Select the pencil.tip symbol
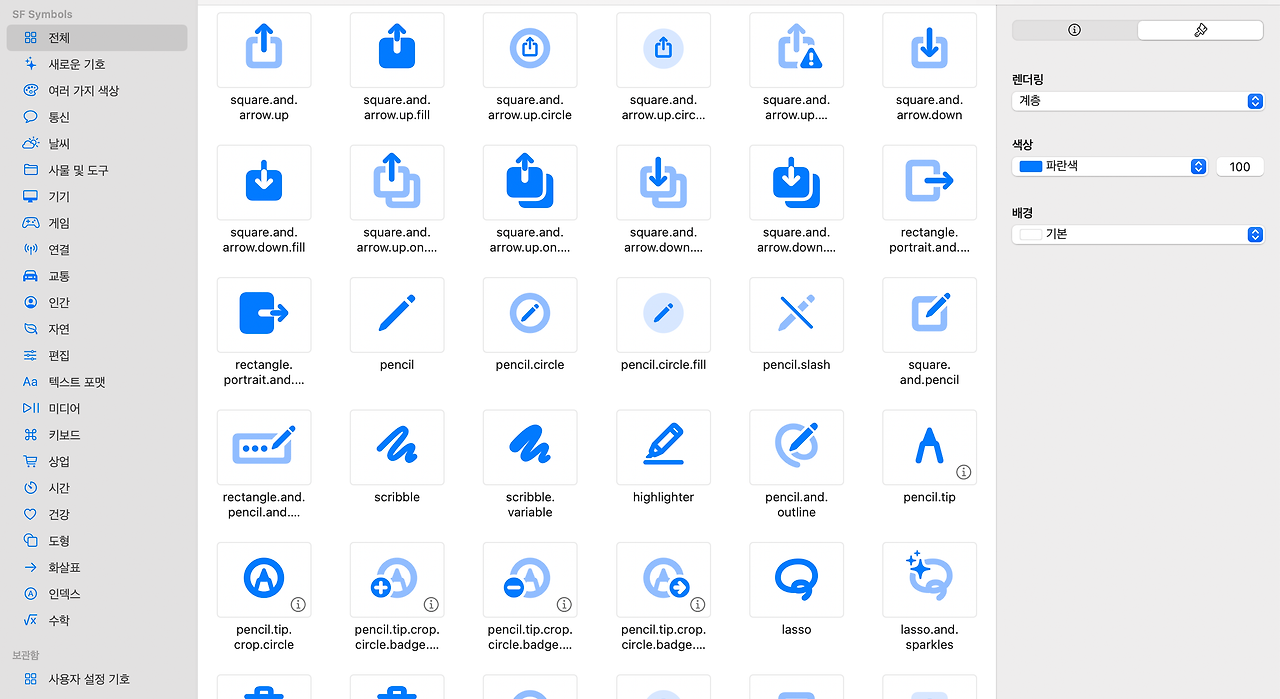1280x699 pixels. click(930, 447)
